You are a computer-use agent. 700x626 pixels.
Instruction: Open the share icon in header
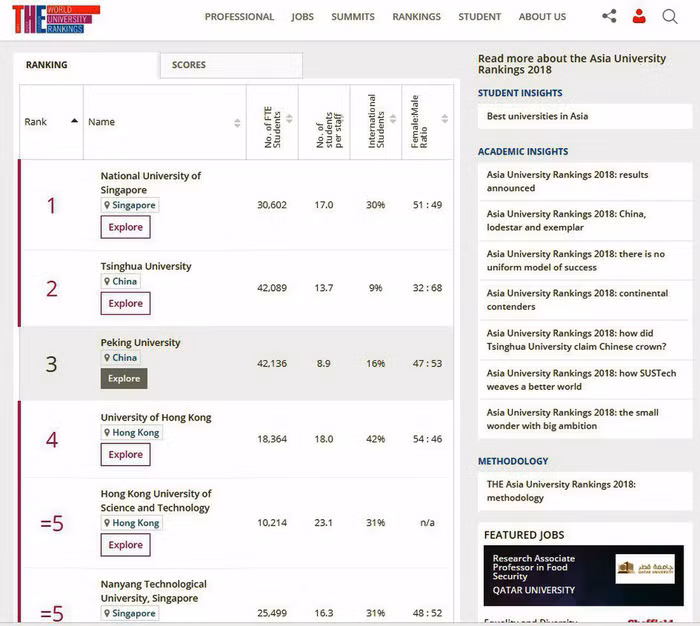609,16
